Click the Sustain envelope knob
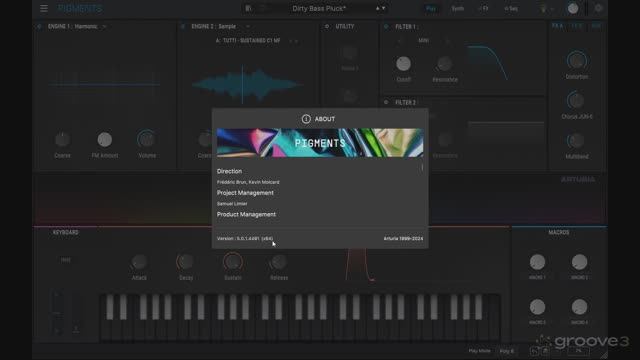Image resolution: width=640 pixels, height=360 pixels. [233, 262]
